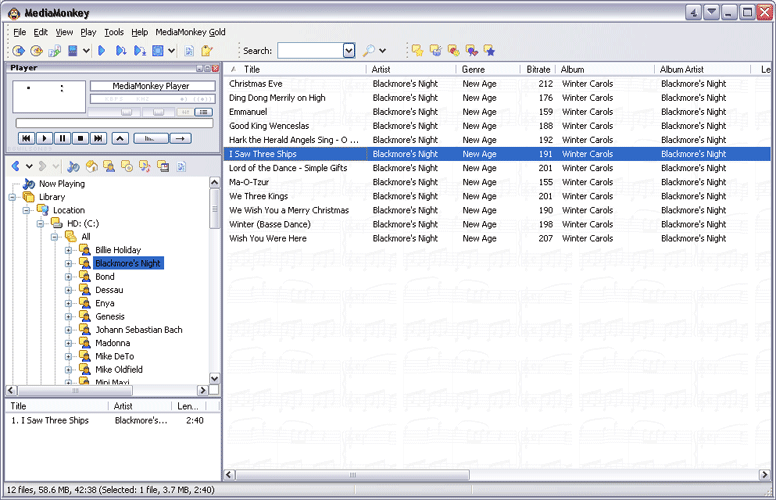Collapse the HD: (C:) tree node

[x=41, y=224]
